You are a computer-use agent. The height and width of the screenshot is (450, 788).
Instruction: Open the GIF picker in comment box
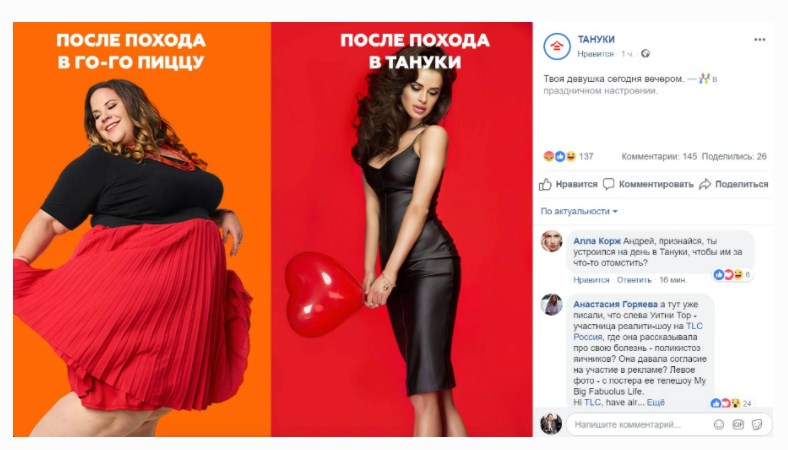coord(738,425)
